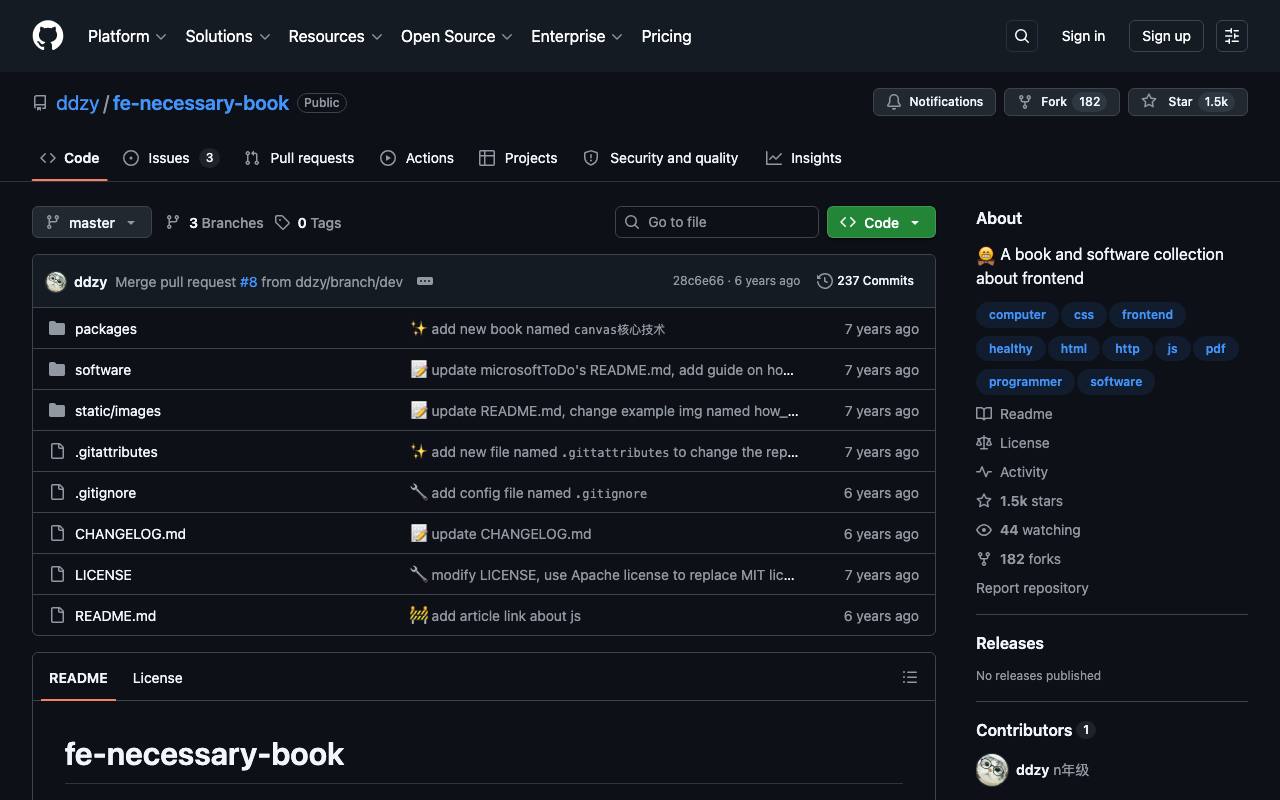Open the Projects tab

[518, 158]
